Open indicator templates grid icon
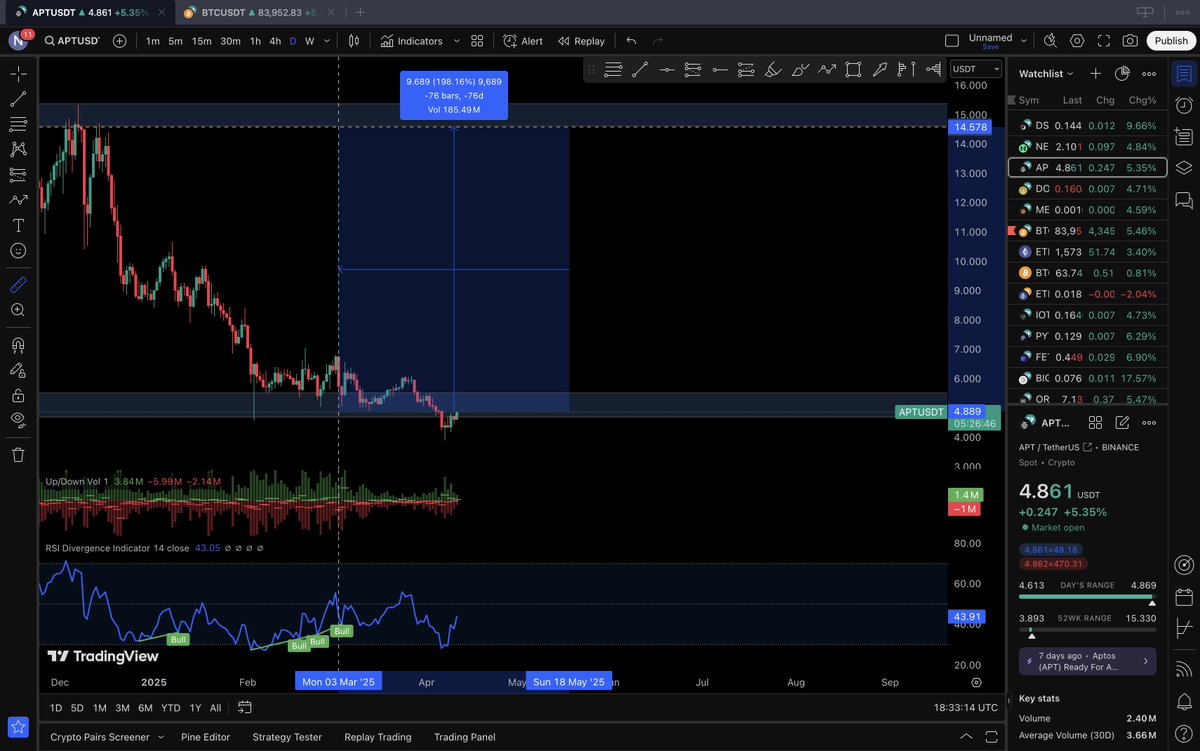This screenshot has width=1200, height=751. (477, 41)
